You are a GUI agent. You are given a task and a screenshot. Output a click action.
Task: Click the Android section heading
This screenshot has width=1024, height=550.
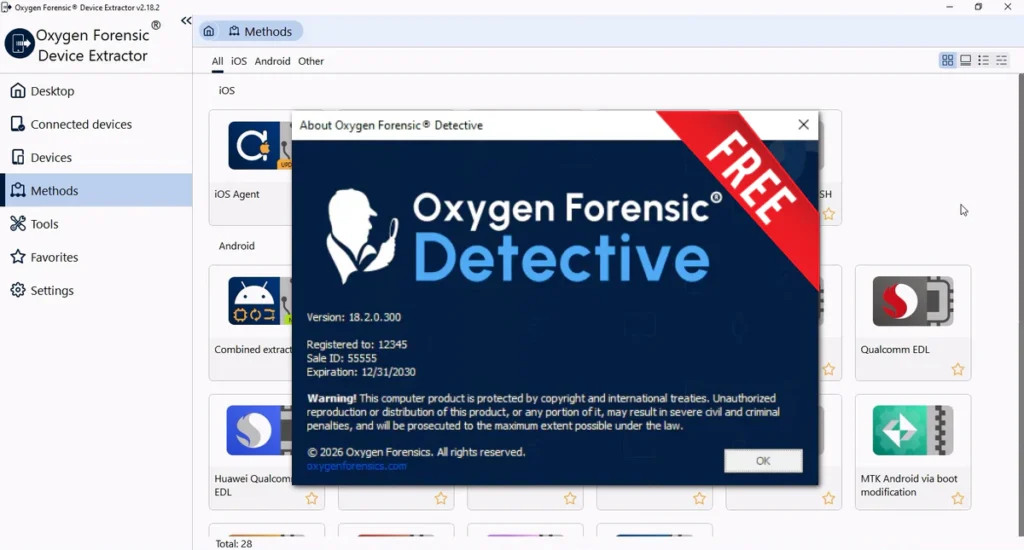tap(236, 246)
